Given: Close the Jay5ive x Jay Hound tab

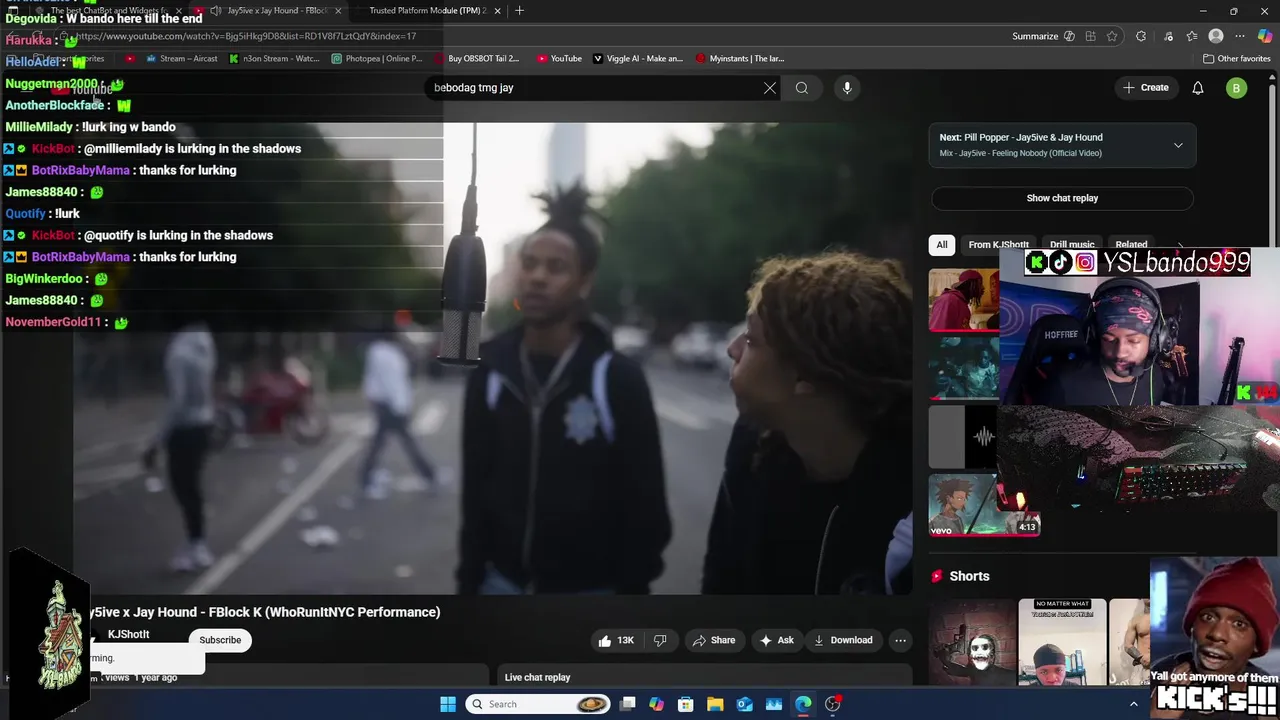Looking at the screenshot, I should (338, 11).
